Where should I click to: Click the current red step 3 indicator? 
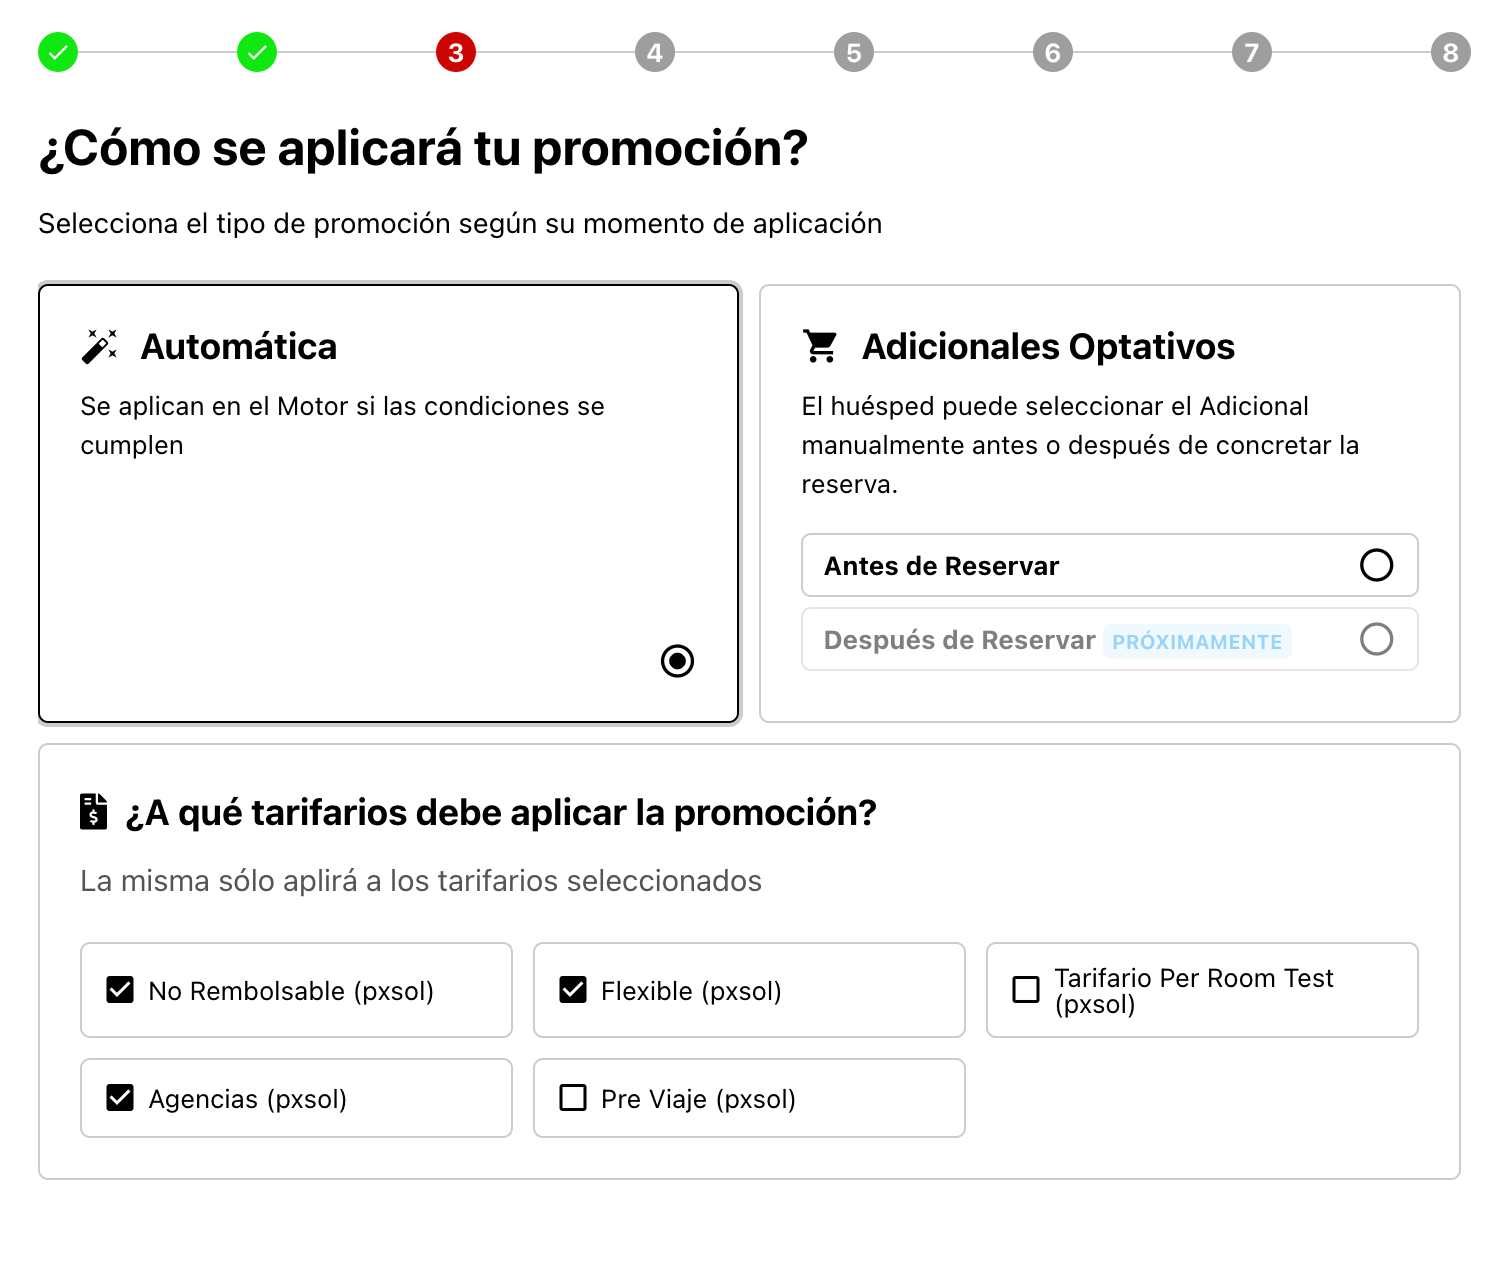coord(456,52)
